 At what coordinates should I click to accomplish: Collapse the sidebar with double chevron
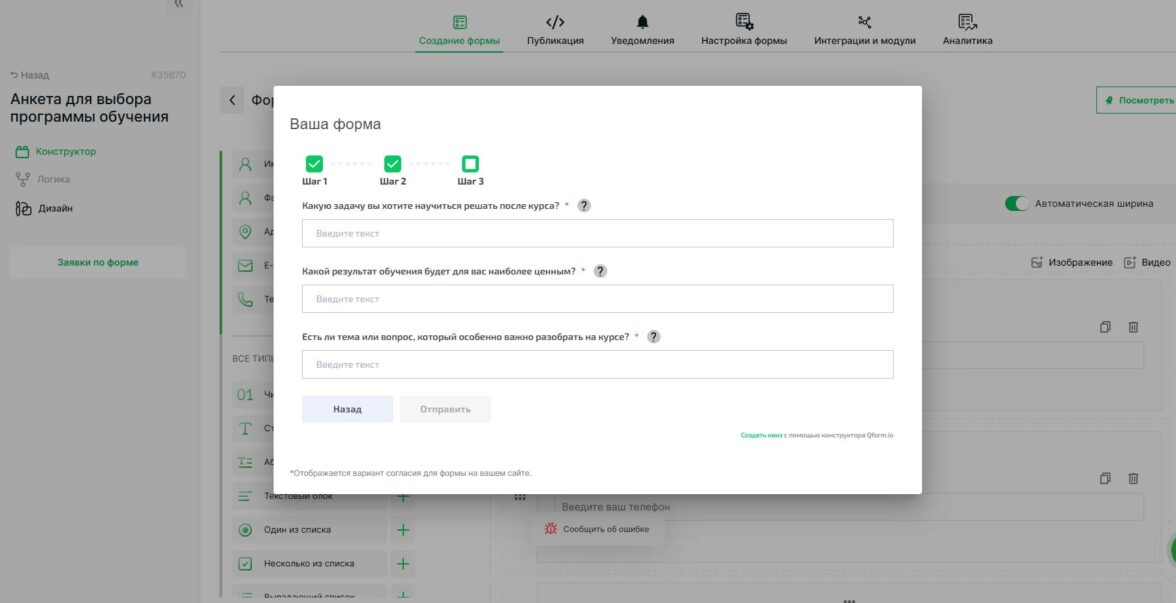pos(178,4)
